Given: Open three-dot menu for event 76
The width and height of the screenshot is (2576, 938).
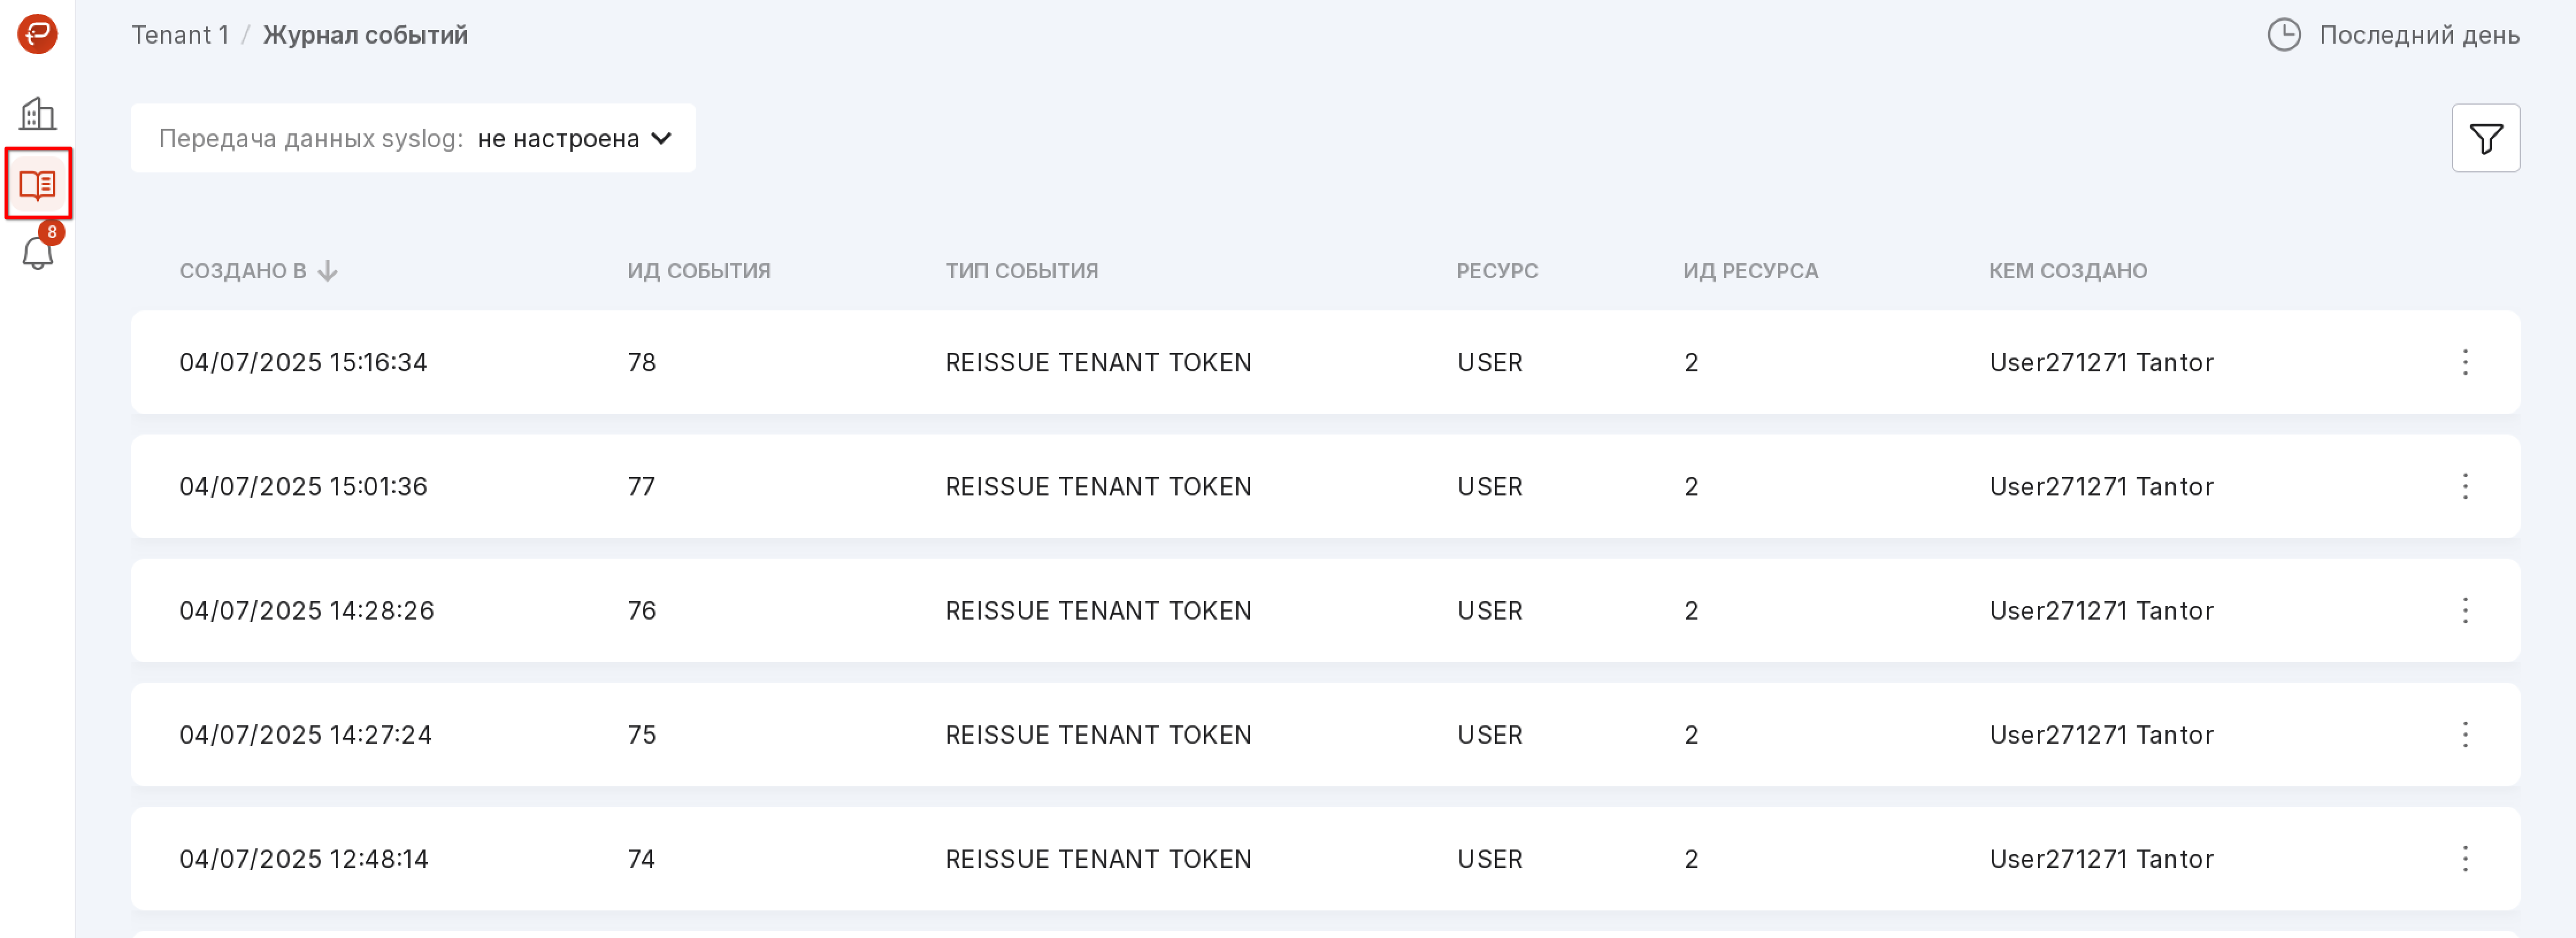Looking at the screenshot, I should tap(2464, 610).
